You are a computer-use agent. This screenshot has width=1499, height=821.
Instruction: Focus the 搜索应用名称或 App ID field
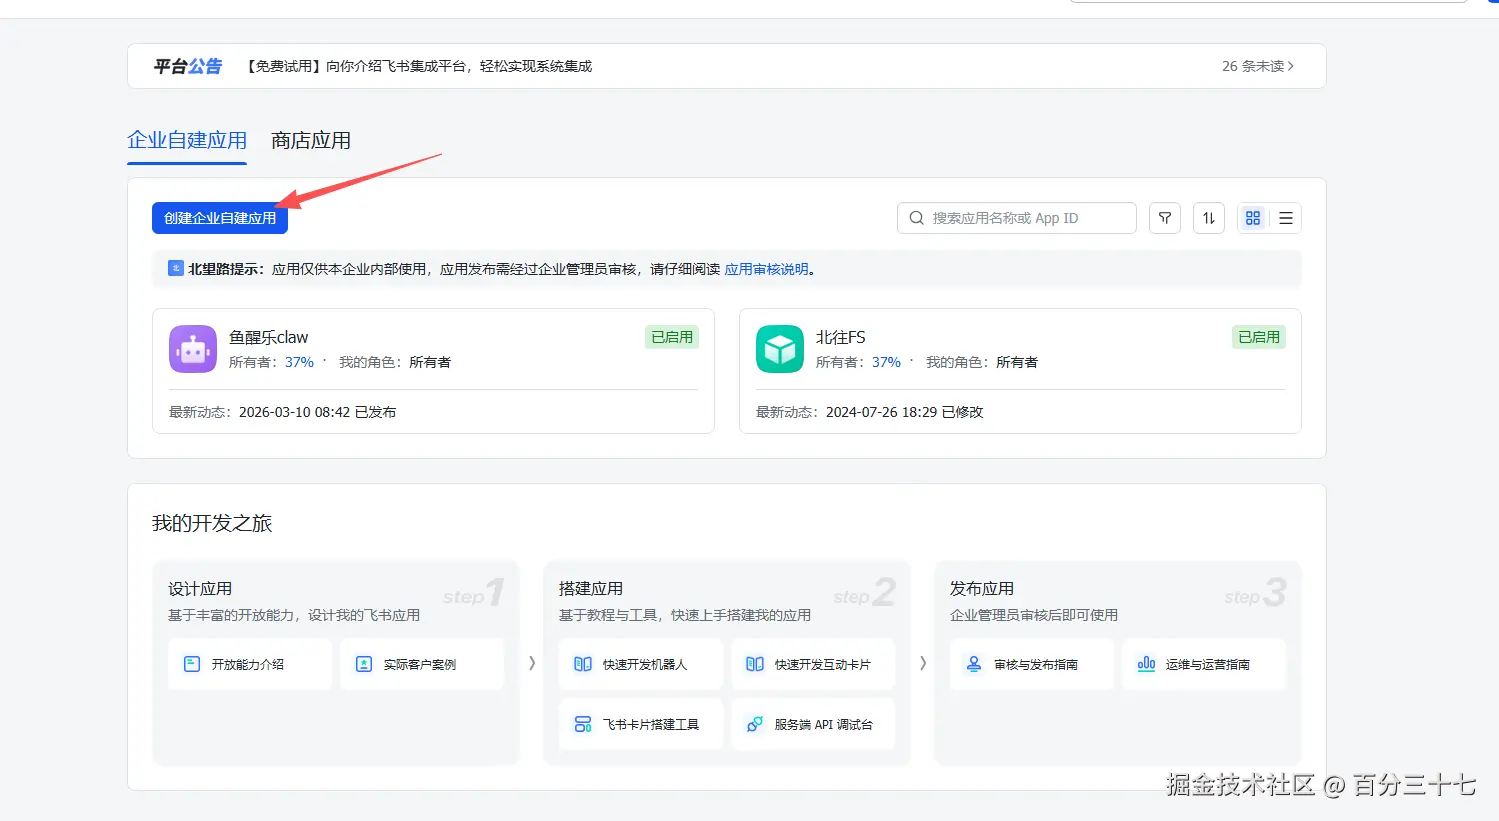click(1017, 218)
